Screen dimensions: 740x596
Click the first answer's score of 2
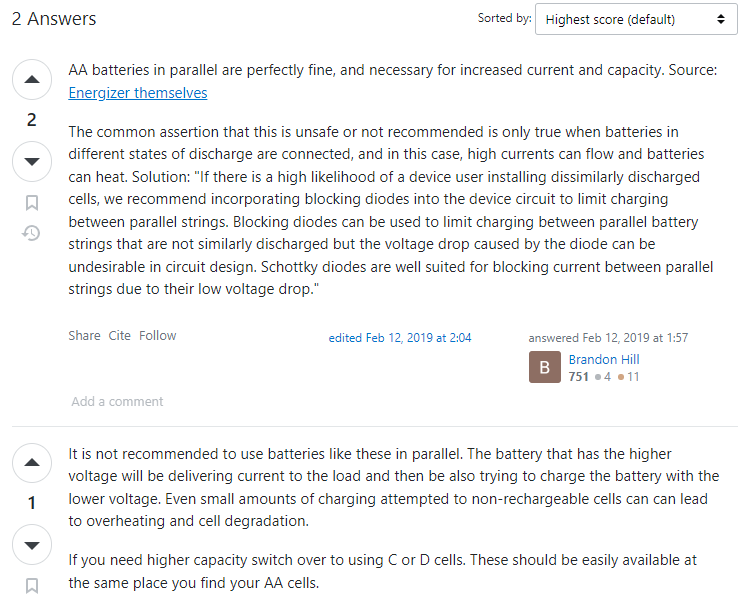point(32,120)
